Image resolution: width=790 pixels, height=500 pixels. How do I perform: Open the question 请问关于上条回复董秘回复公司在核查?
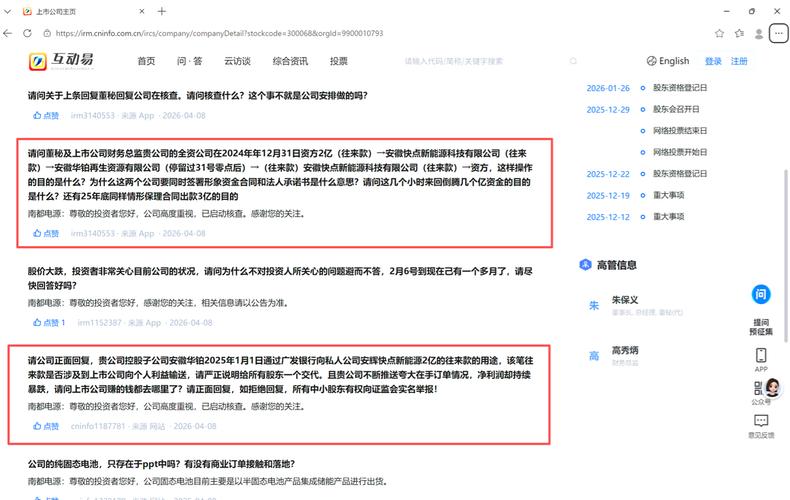click(198, 95)
